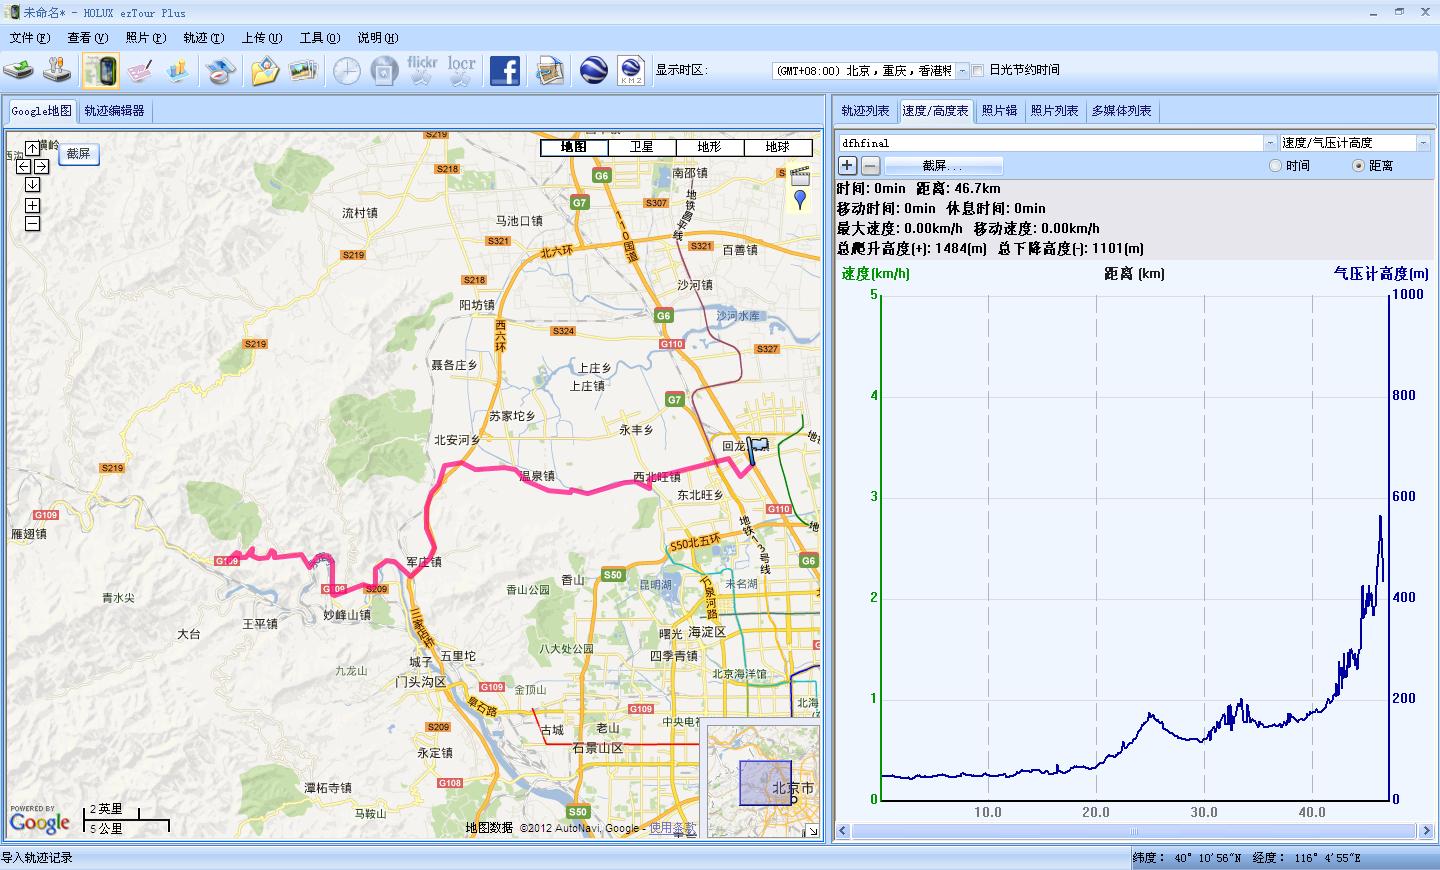Click the map zoom-out minus button
The width and height of the screenshot is (1440, 870).
33,224
